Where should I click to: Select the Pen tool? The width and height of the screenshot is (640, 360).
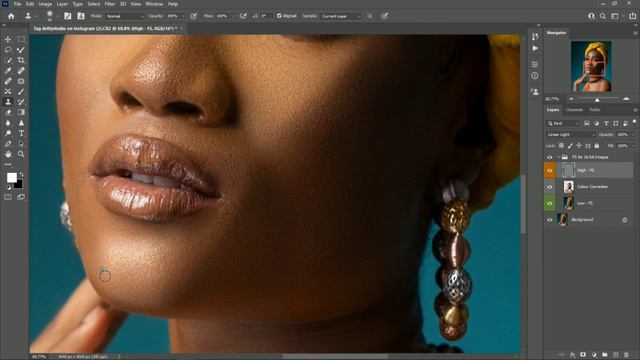coord(8,144)
